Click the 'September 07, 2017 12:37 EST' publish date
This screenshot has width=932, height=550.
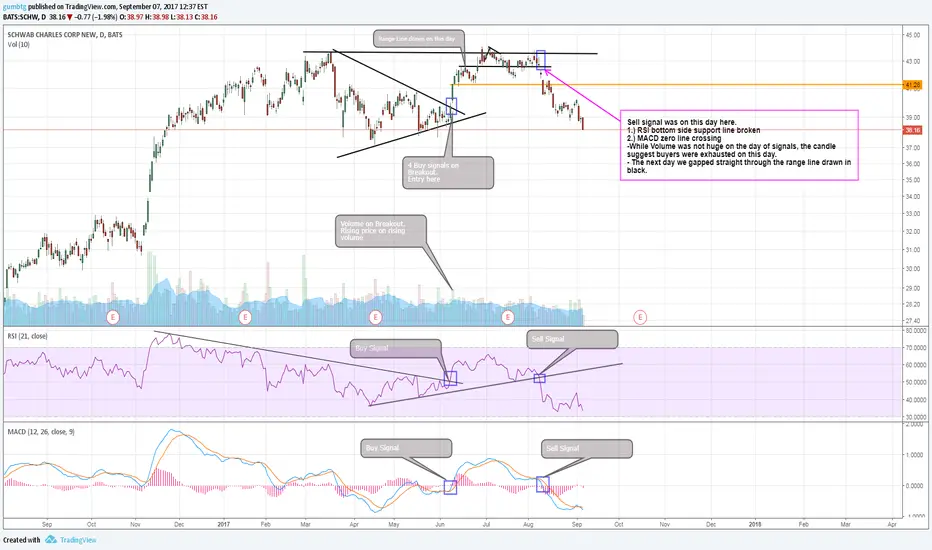click(x=163, y=7)
